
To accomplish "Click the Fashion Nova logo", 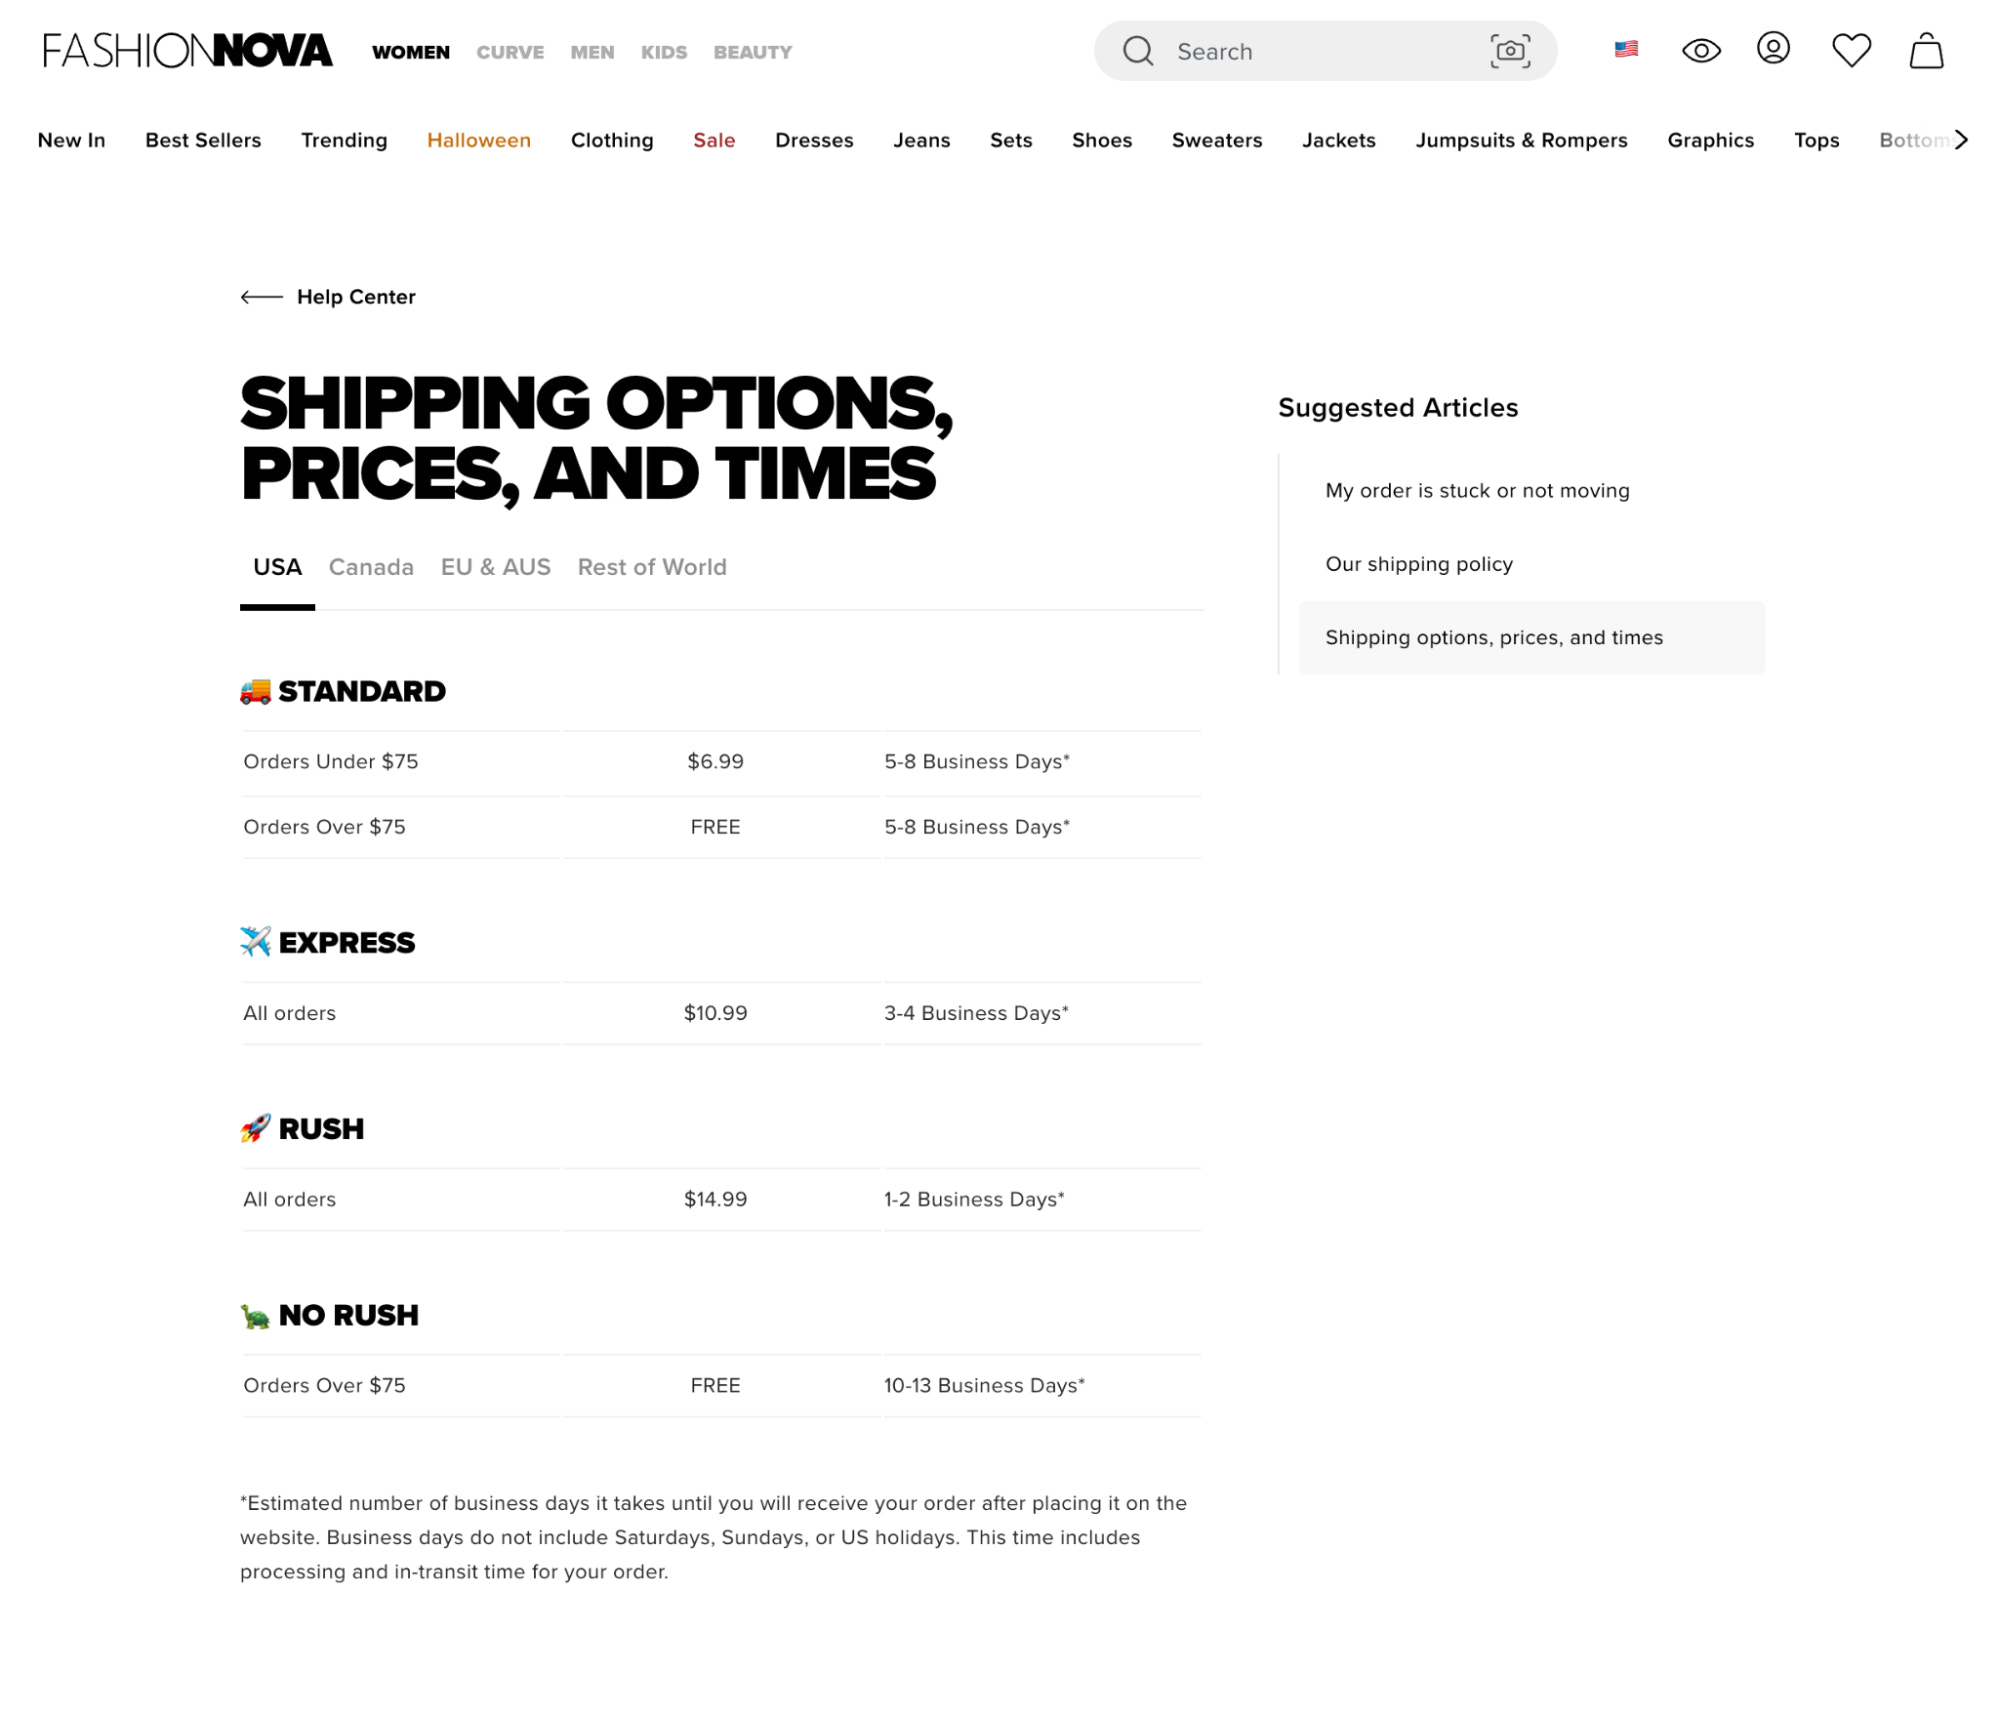I will click(187, 50).
